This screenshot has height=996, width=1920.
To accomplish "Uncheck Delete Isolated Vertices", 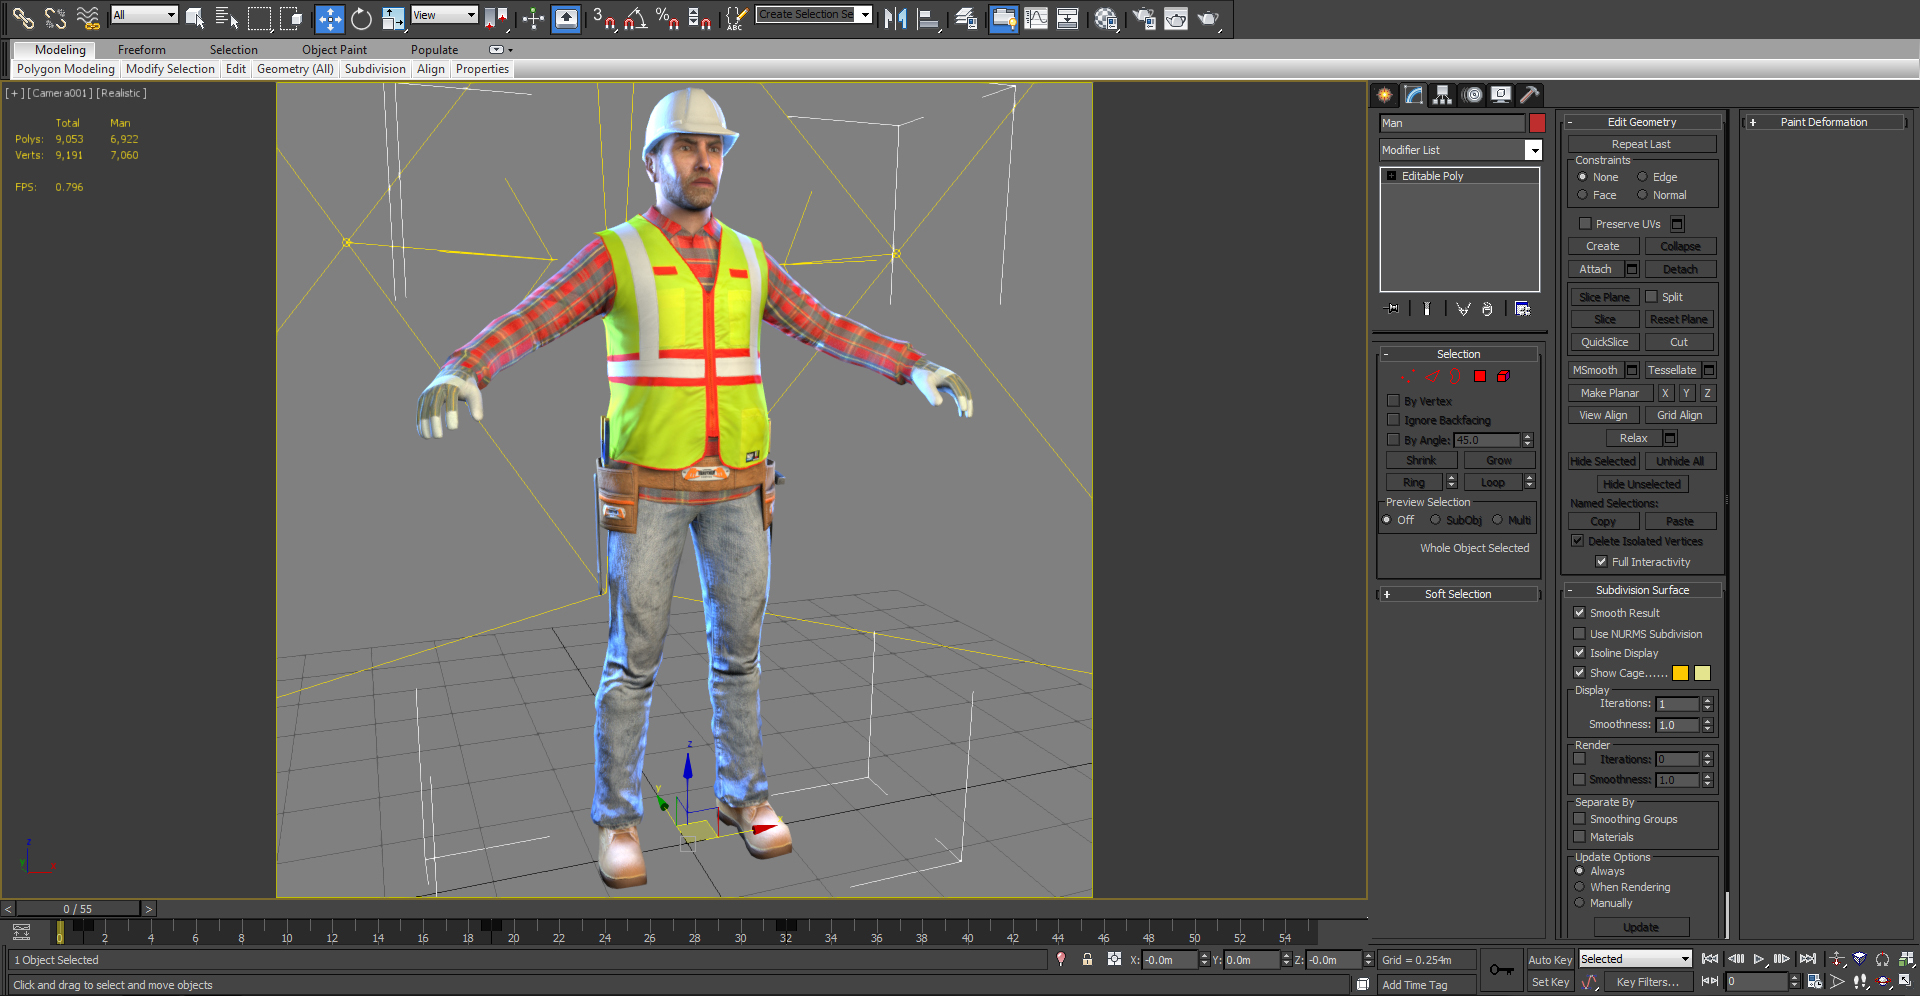I will 1578,541.
